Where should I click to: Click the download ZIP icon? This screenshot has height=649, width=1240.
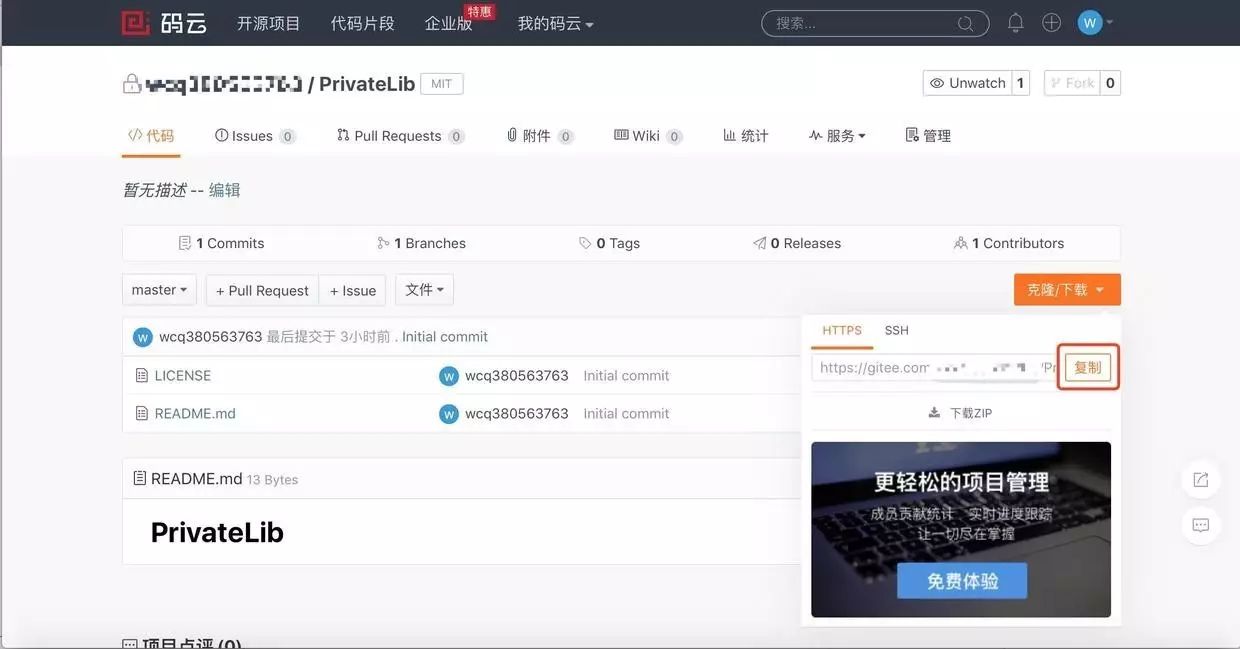point(934,412)
